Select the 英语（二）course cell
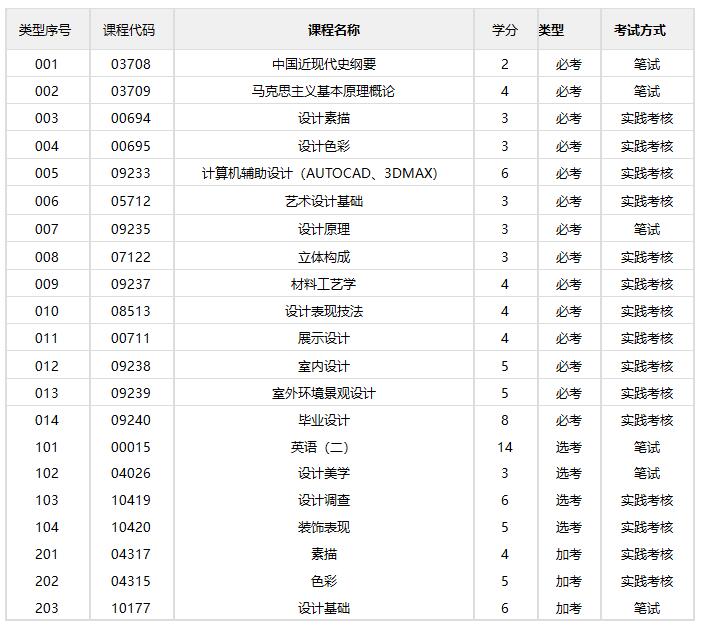 pyautogui.click(x=320, y=447)
